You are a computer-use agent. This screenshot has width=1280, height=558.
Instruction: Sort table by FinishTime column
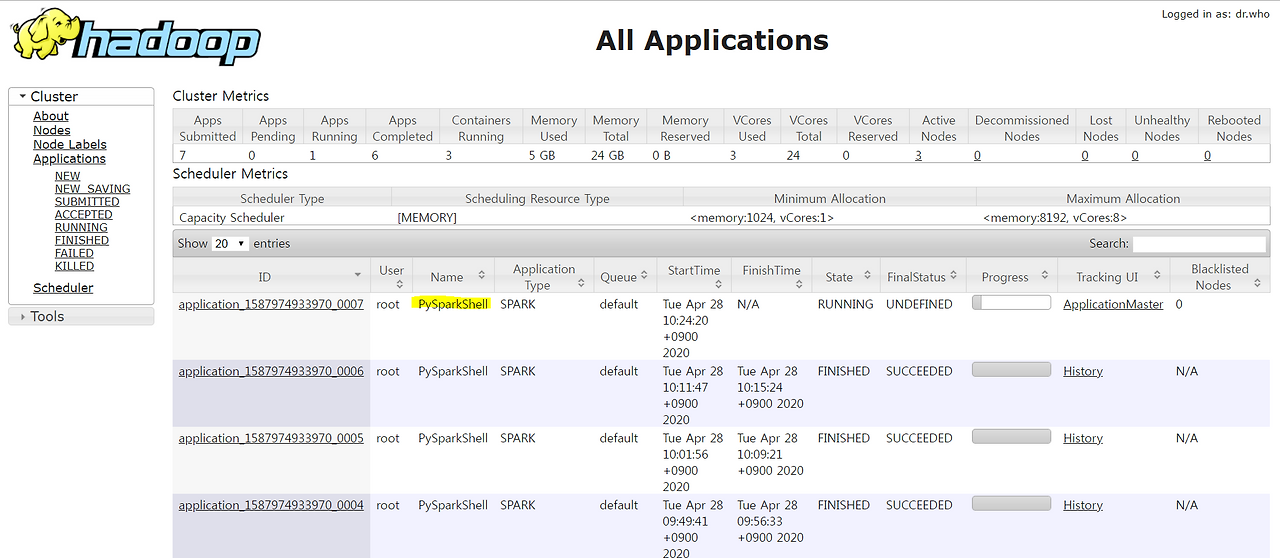click(771, 277)
